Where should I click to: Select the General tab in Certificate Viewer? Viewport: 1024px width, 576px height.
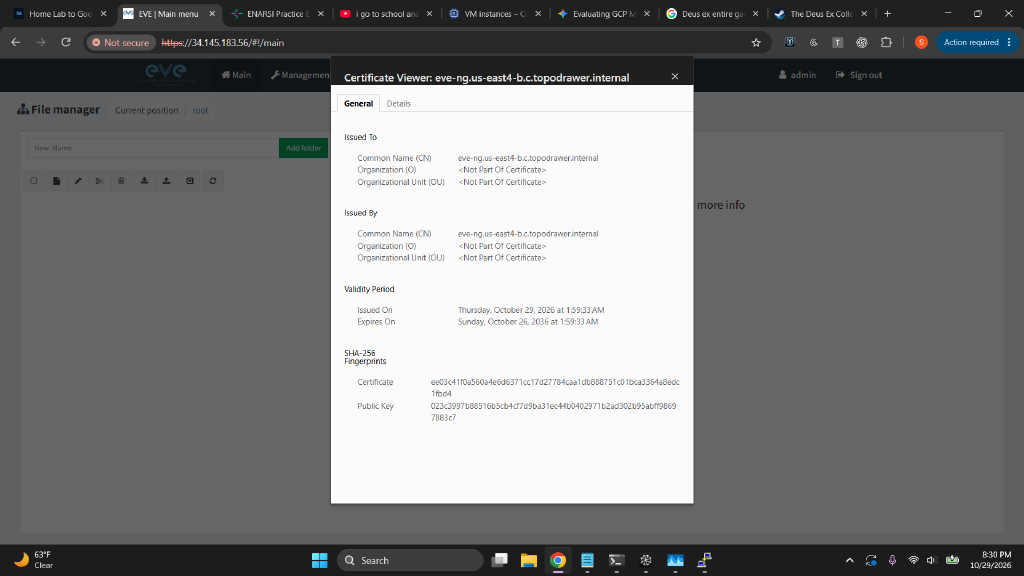coord(358,103)
